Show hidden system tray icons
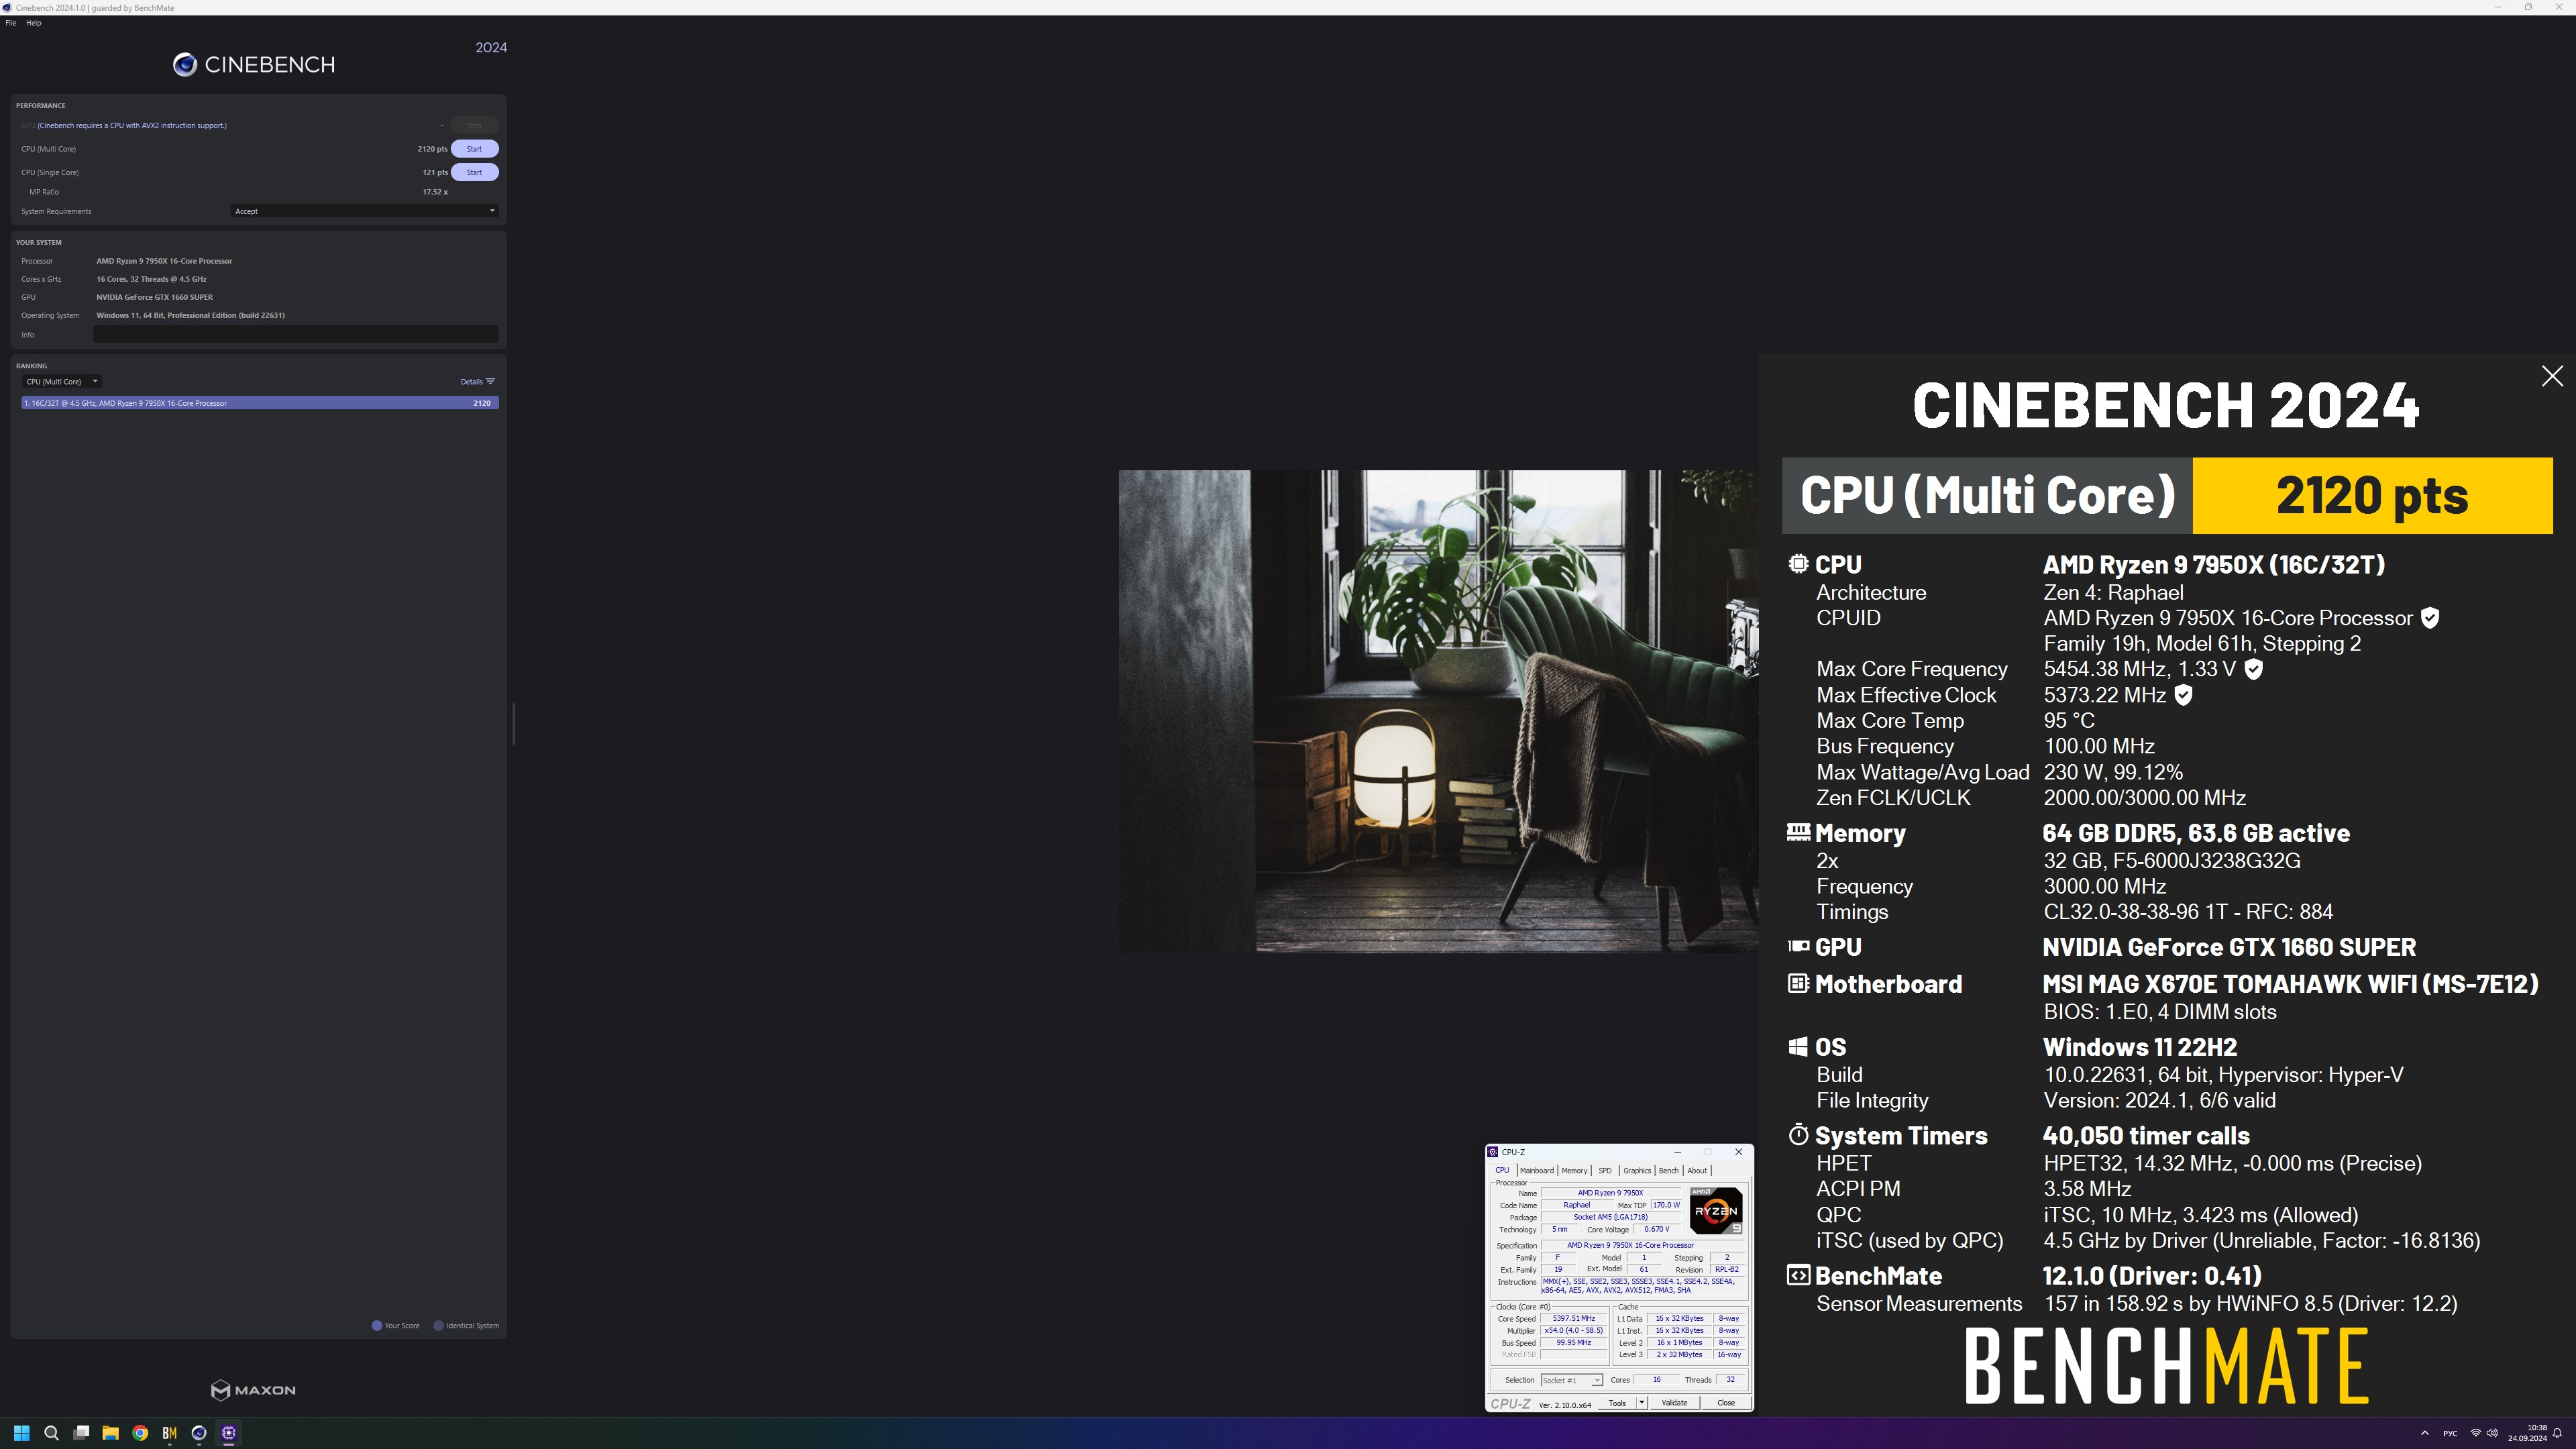Viewport: 2576px width, 1449px height. click(x=2424, y=1433)
